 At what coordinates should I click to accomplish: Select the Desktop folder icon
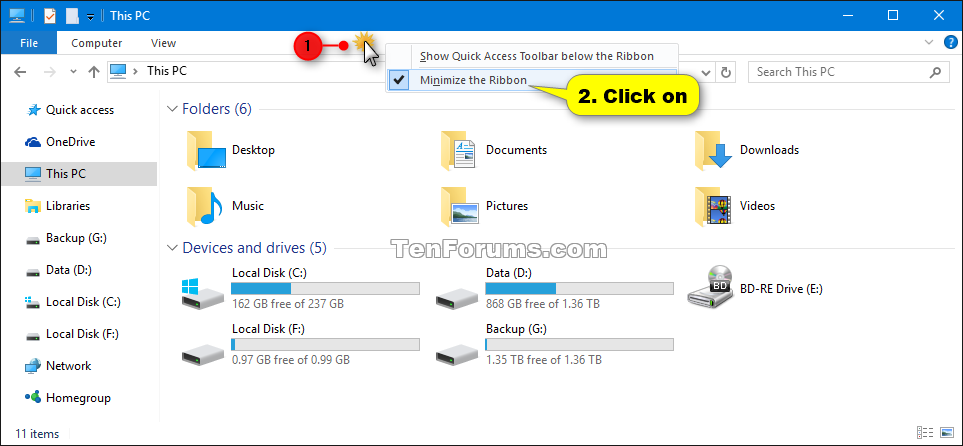click(206, 150)
